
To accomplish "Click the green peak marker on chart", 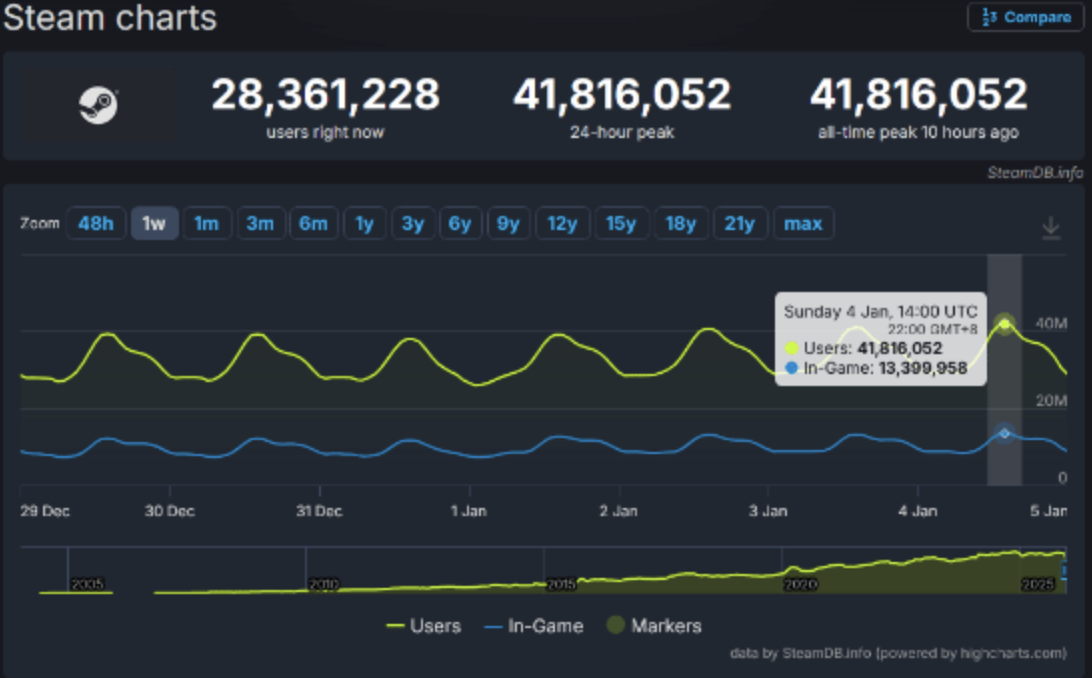I will click(1005, 324).
